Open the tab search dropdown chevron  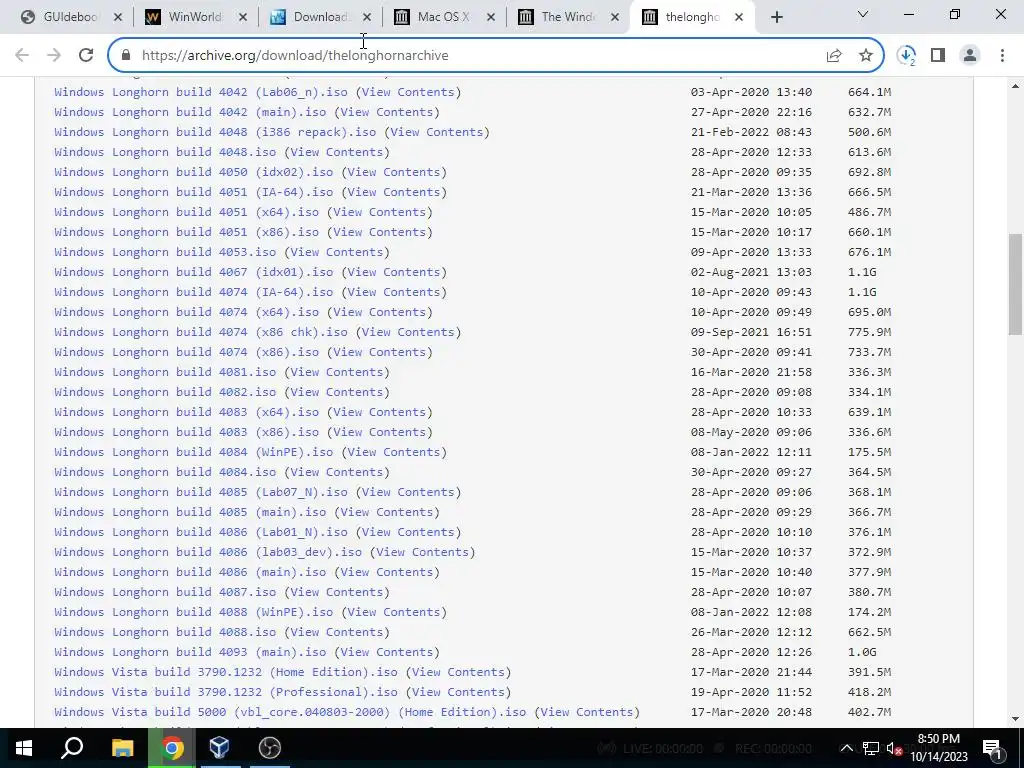tap(863, 14)
